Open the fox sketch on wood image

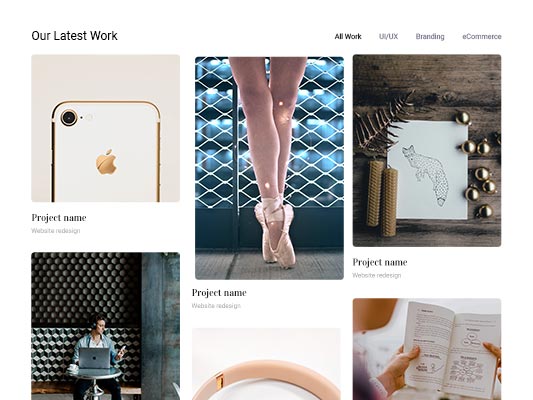tap(427, 151)
